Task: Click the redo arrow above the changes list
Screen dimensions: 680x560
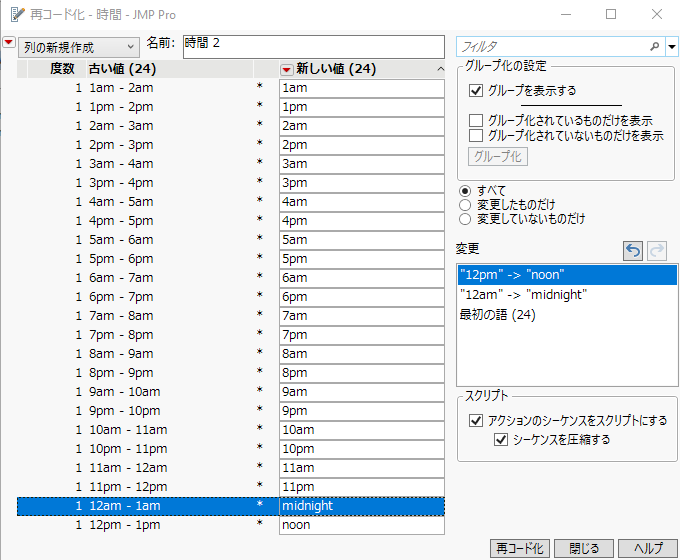Action: pyautogui.click(x=656, y=251)
